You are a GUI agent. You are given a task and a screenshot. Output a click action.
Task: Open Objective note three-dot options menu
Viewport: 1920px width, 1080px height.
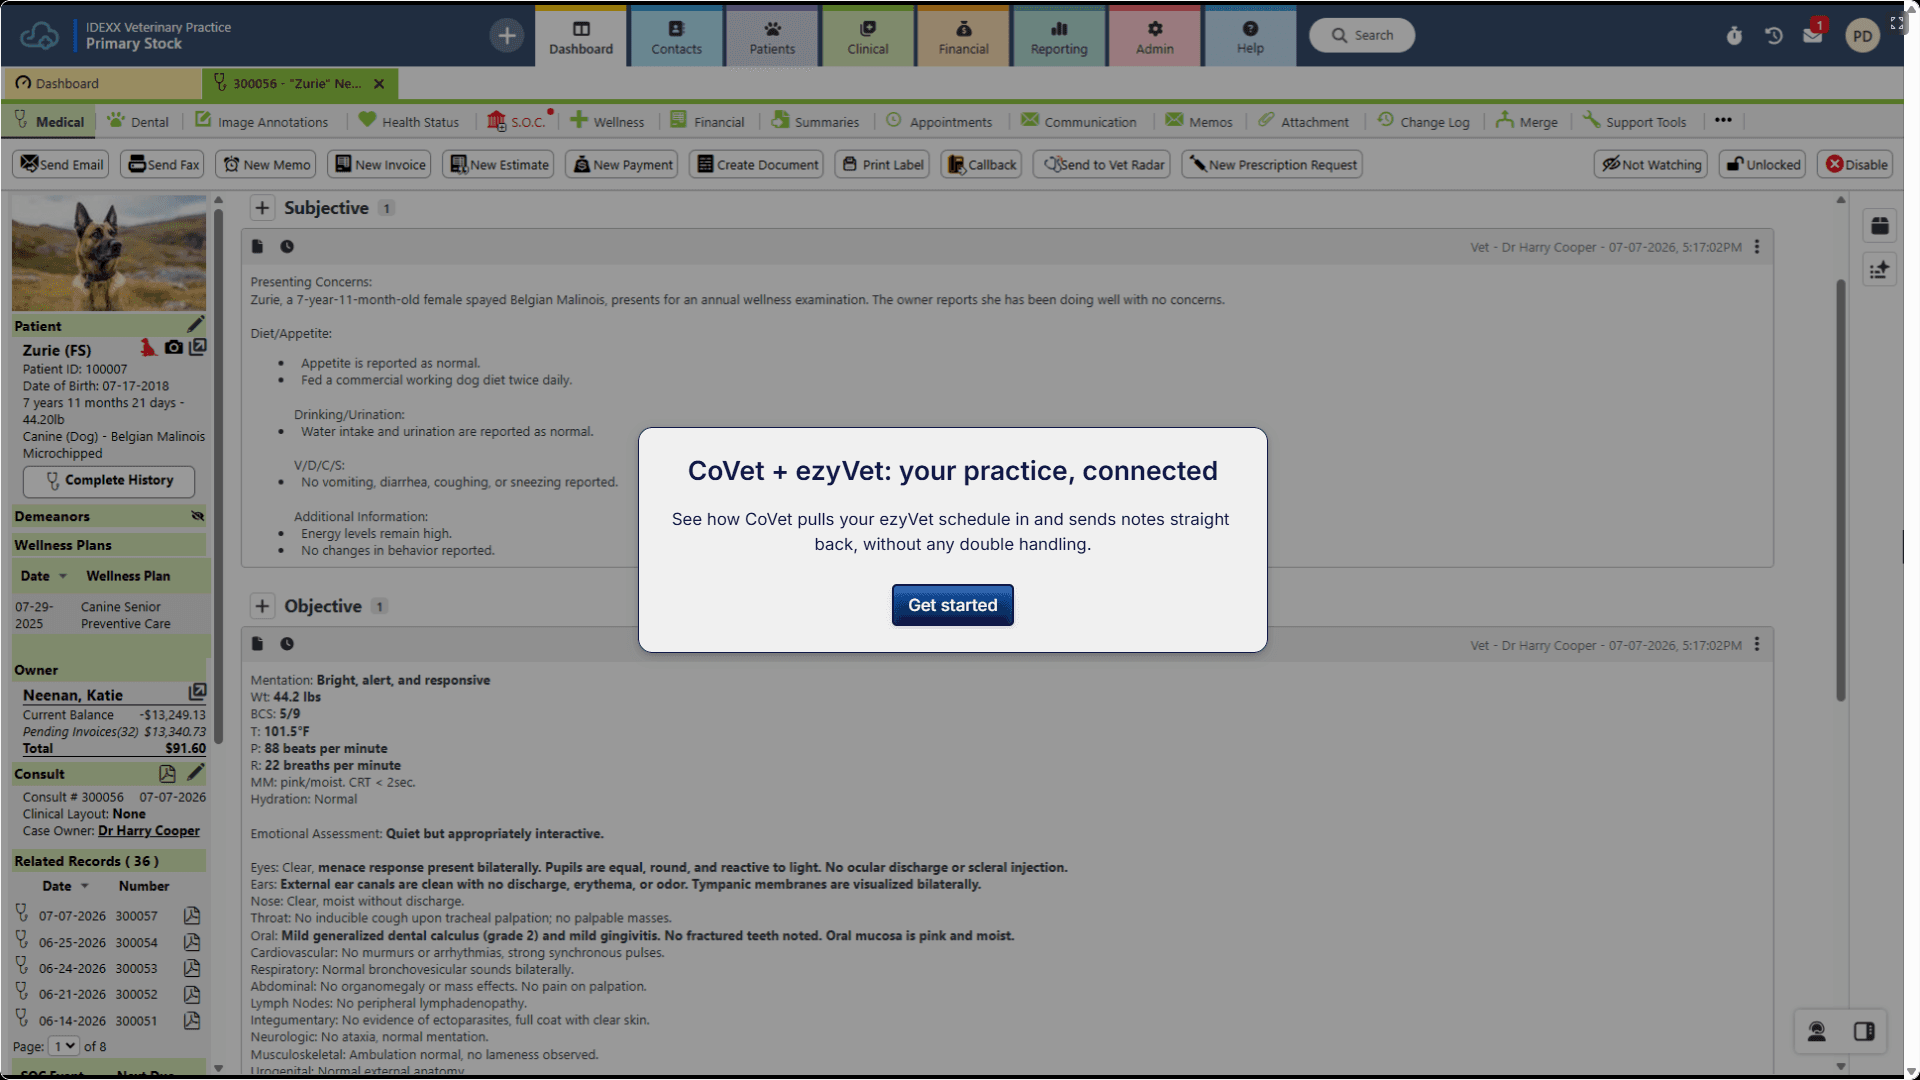tap(1757, 644)
